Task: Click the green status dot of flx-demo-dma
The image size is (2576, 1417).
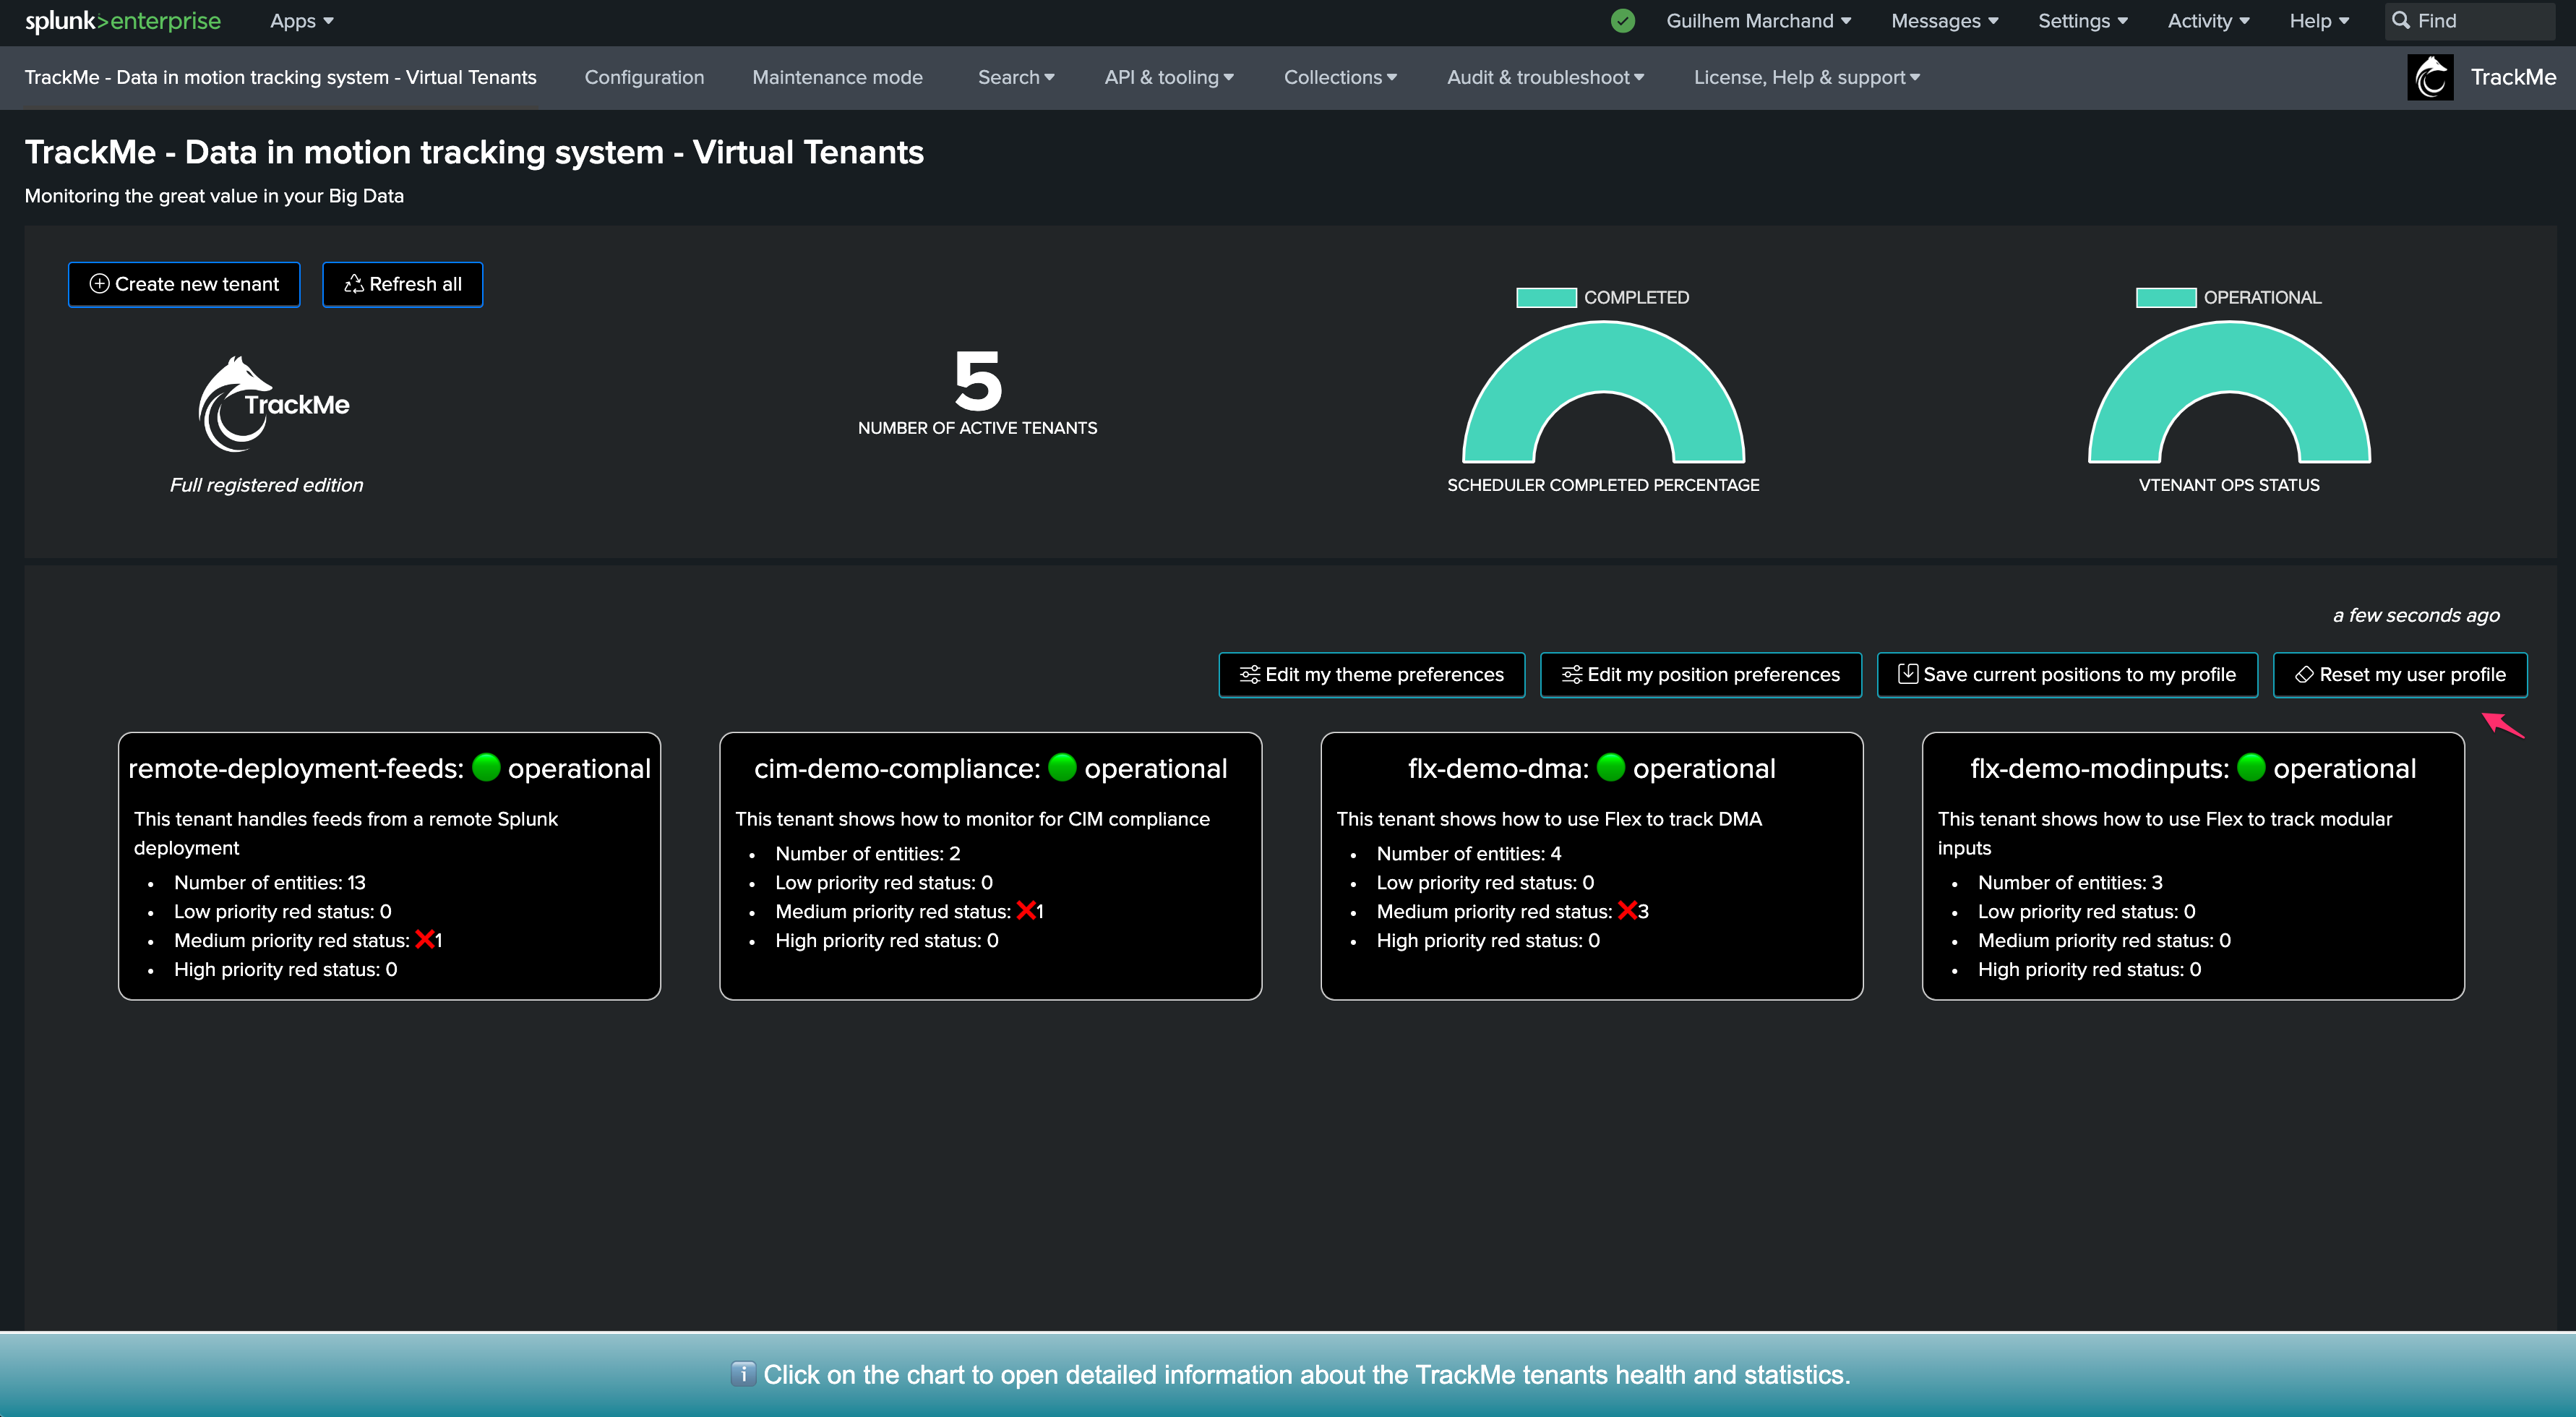Action: pyautogui.click(x=1611, y=767)
